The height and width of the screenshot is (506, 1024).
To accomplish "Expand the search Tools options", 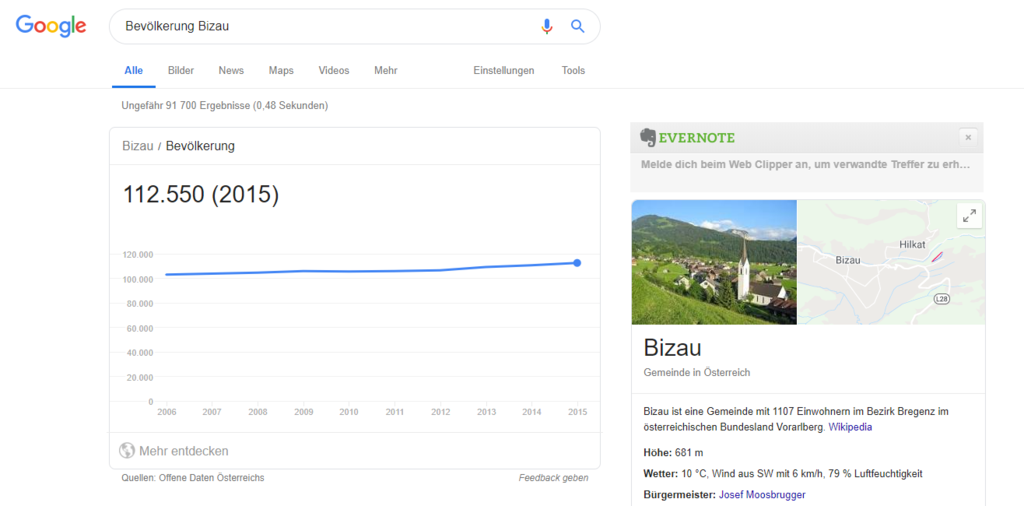I will [x=573, y=71].
